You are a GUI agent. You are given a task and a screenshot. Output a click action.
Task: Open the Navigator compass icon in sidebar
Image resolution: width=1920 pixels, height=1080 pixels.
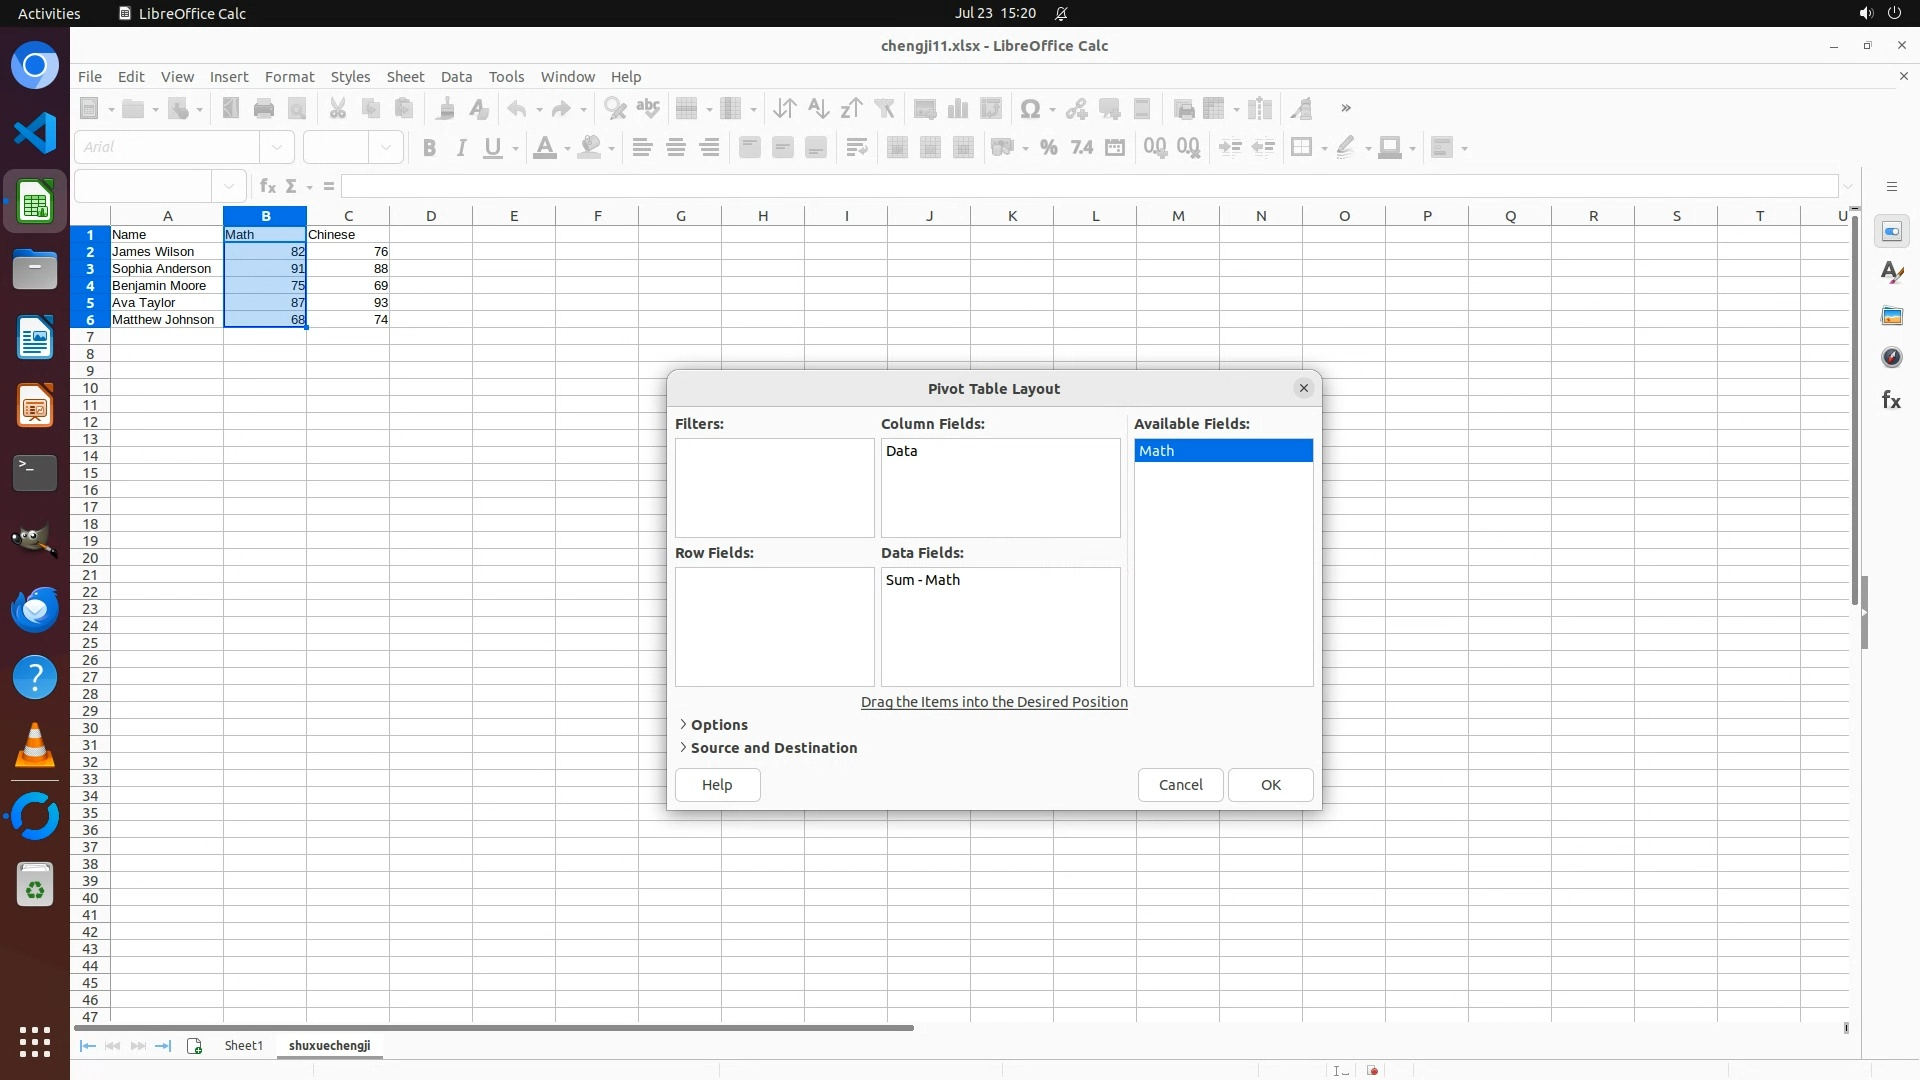click(1891, 357)
